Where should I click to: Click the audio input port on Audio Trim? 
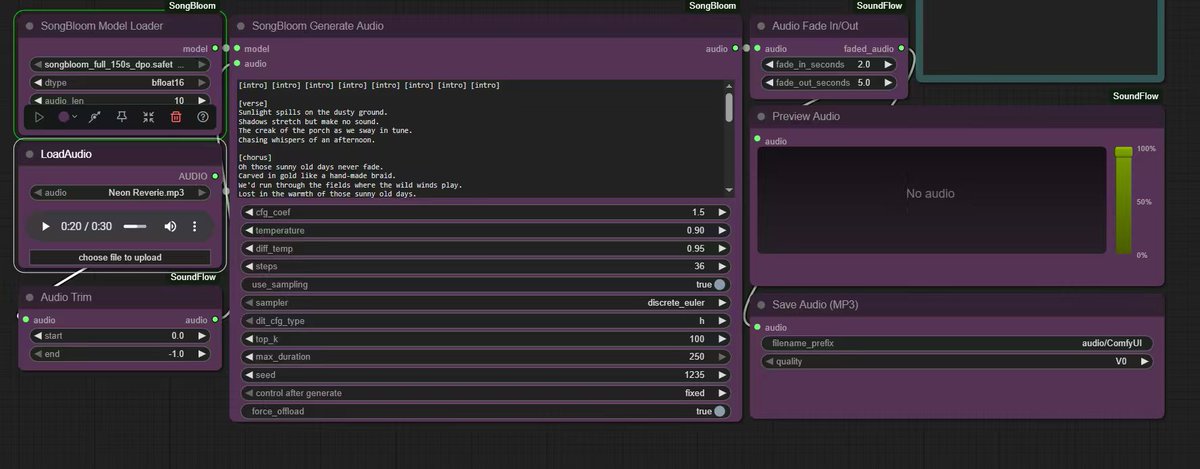(26, 320)
